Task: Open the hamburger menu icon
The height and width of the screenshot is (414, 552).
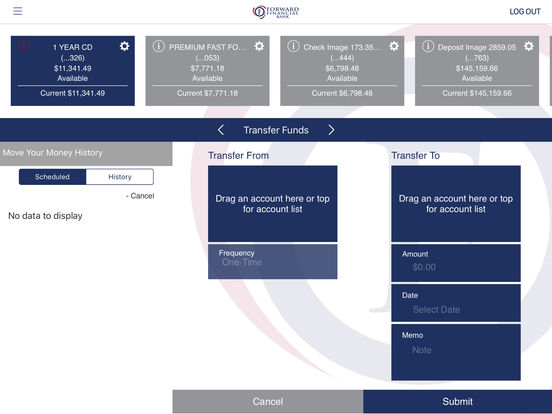Action: tap(18, 11)
